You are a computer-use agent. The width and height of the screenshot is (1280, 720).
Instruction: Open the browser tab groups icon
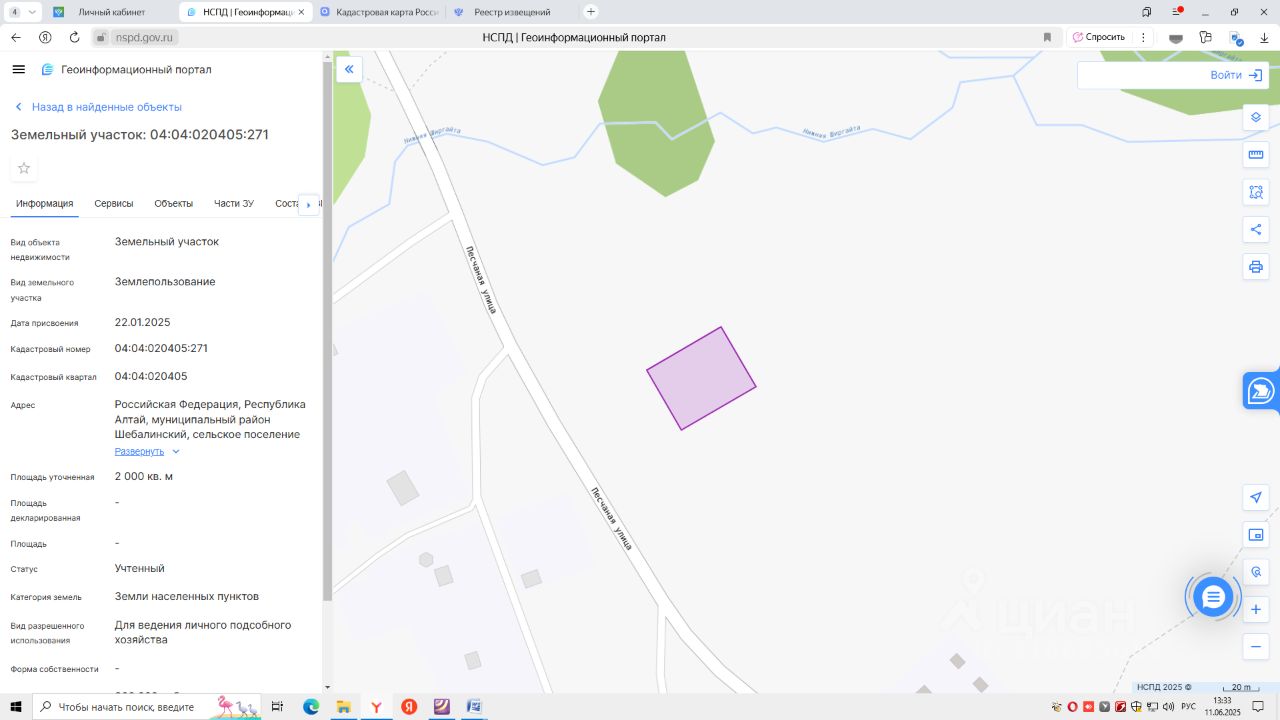tap(1147, 12)
